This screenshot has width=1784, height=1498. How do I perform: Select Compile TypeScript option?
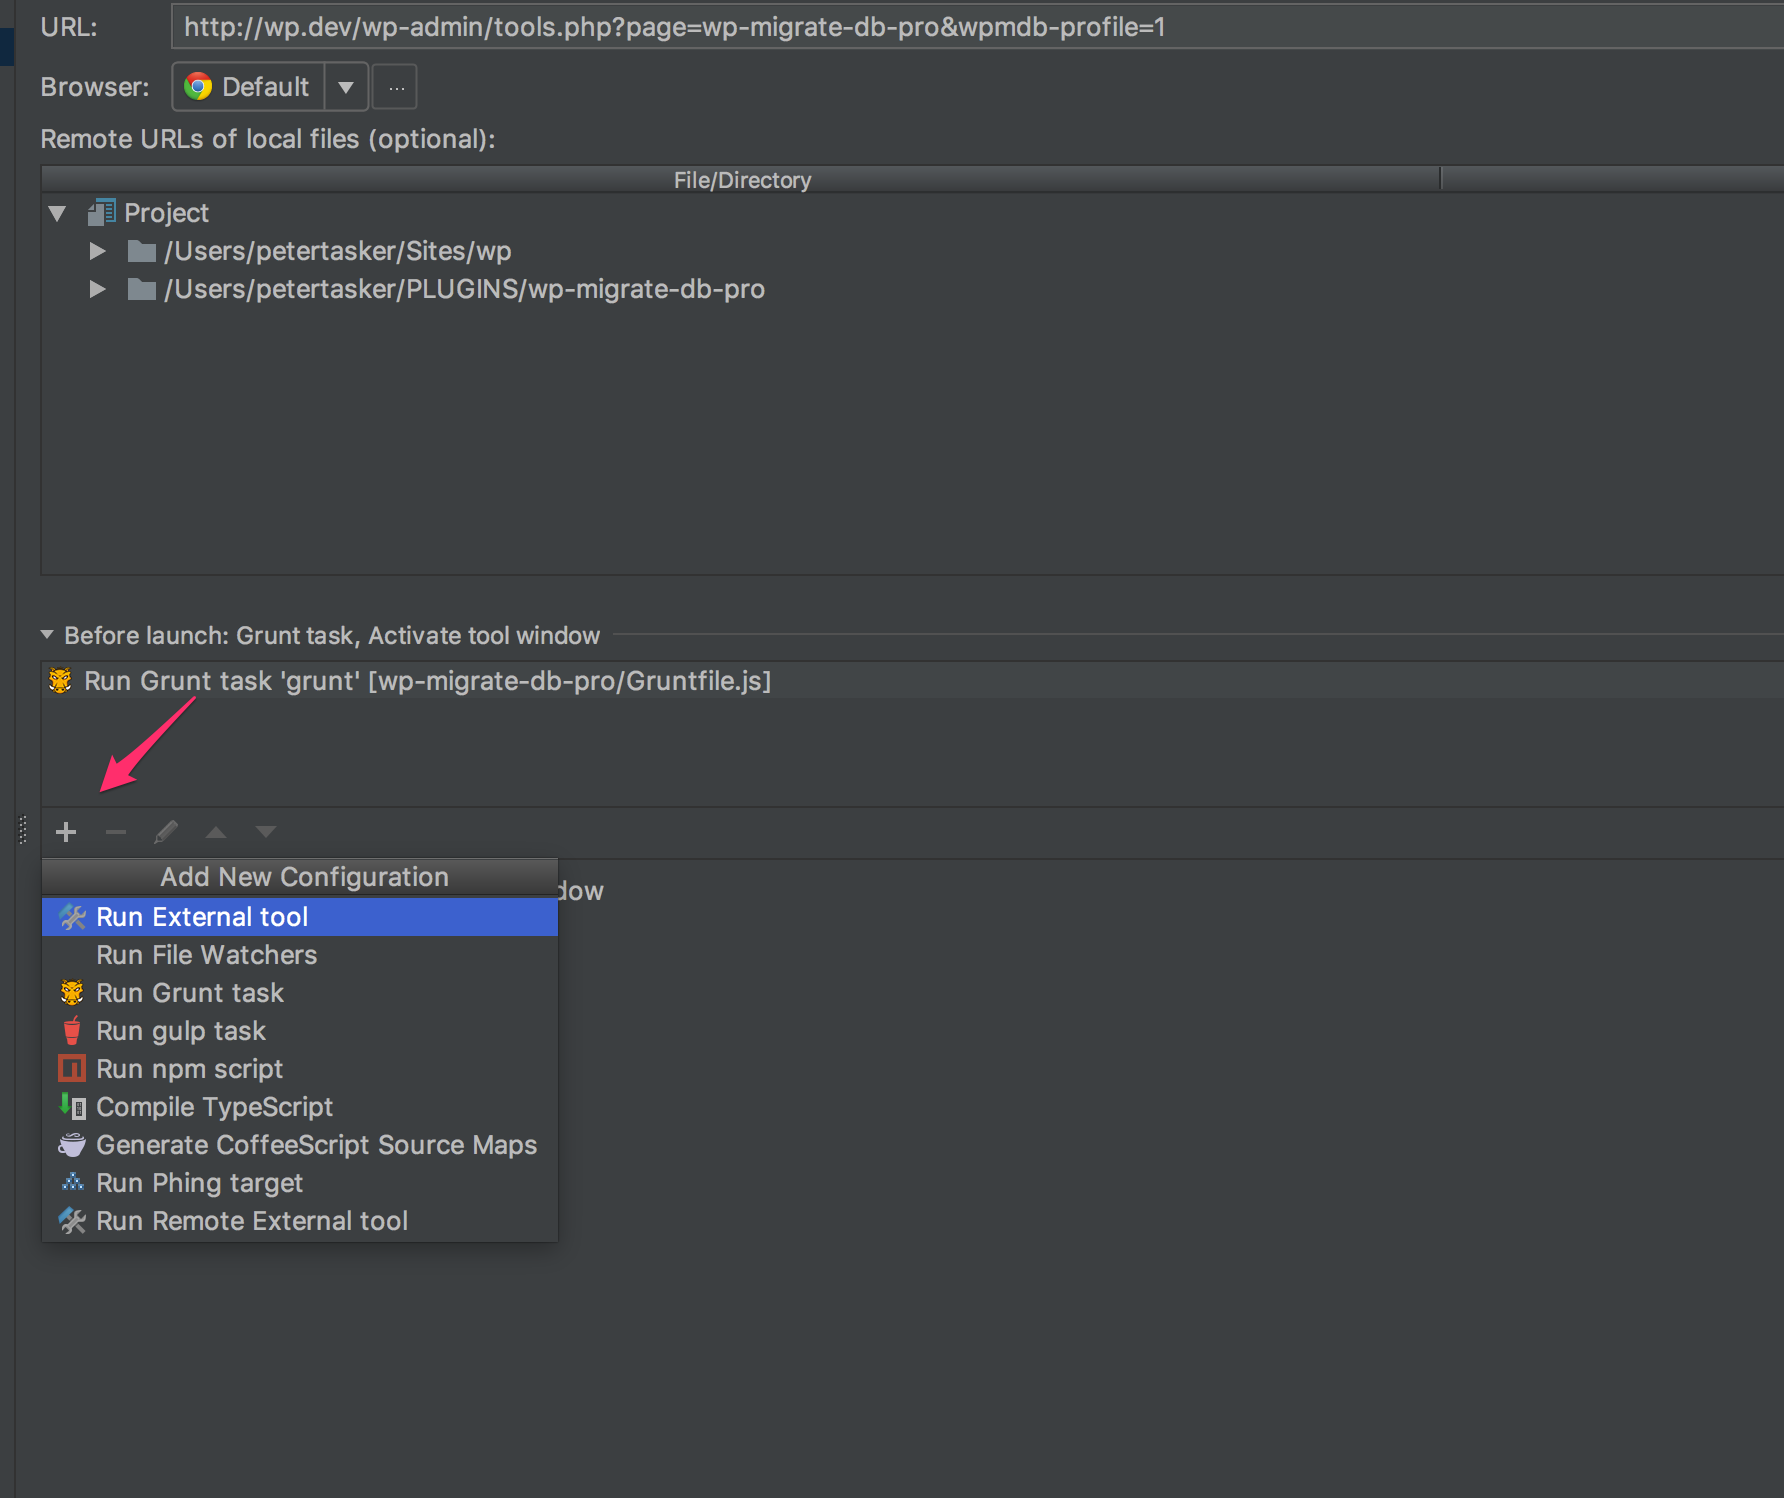(300, 1107)
